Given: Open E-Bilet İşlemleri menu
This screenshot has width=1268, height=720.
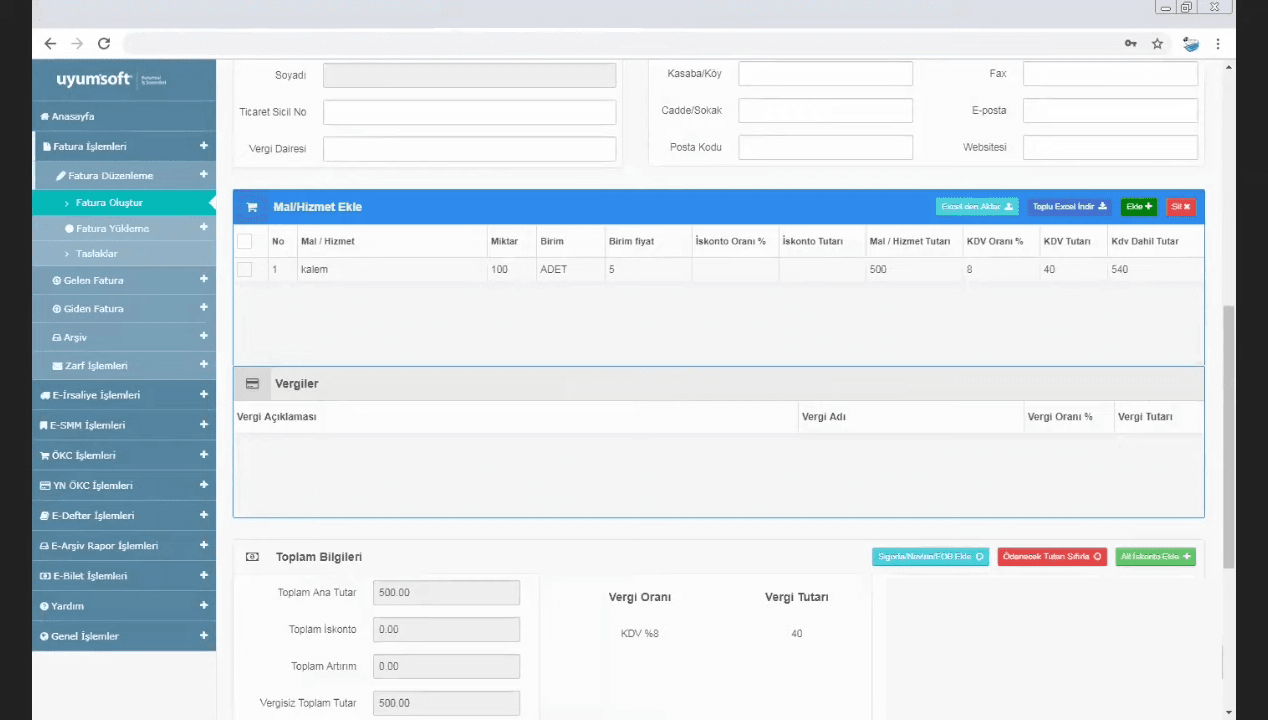Looking at the screenshot, I should click(x=124, y=576).
